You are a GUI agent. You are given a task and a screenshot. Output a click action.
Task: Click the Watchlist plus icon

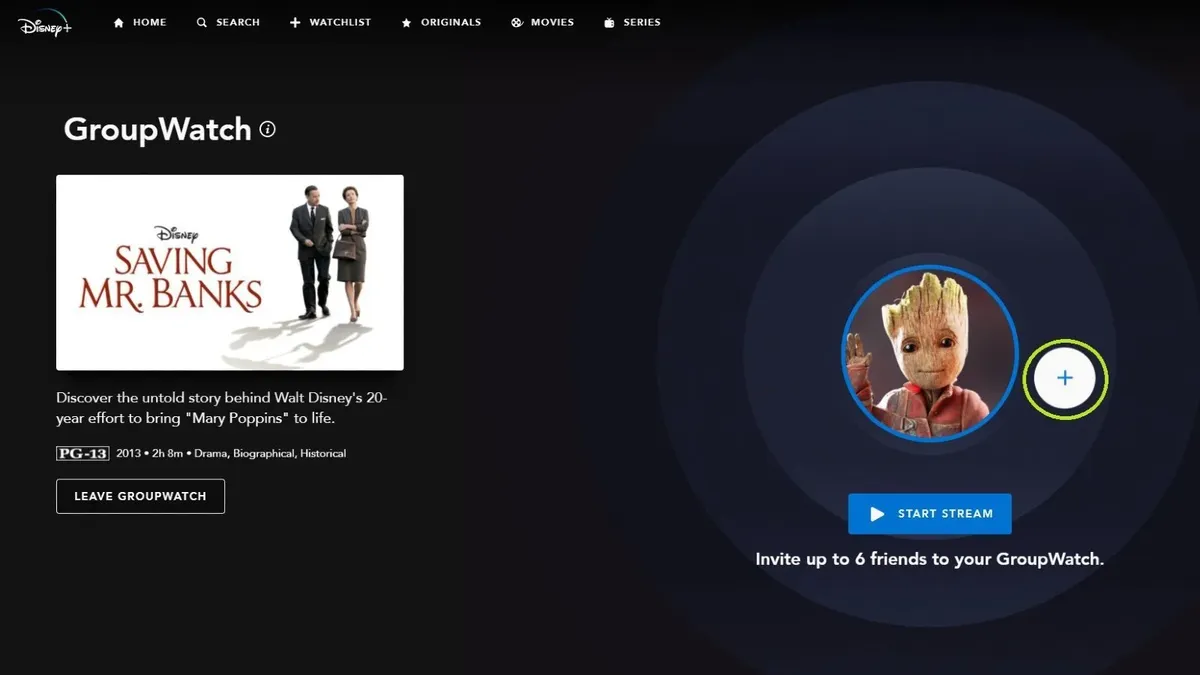[x=294, y=22]
